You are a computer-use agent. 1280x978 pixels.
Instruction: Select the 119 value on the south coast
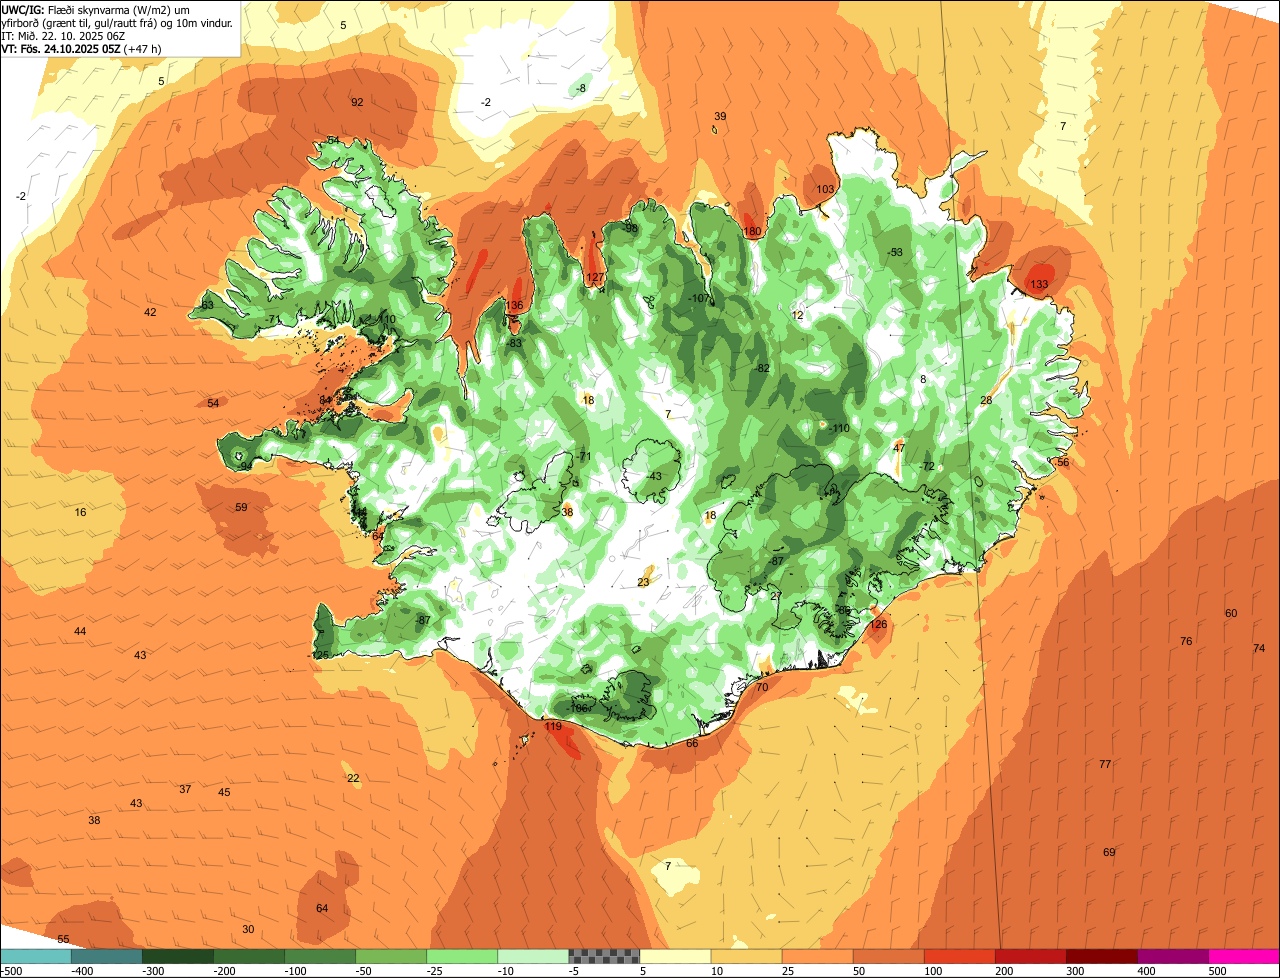point(554,727)
